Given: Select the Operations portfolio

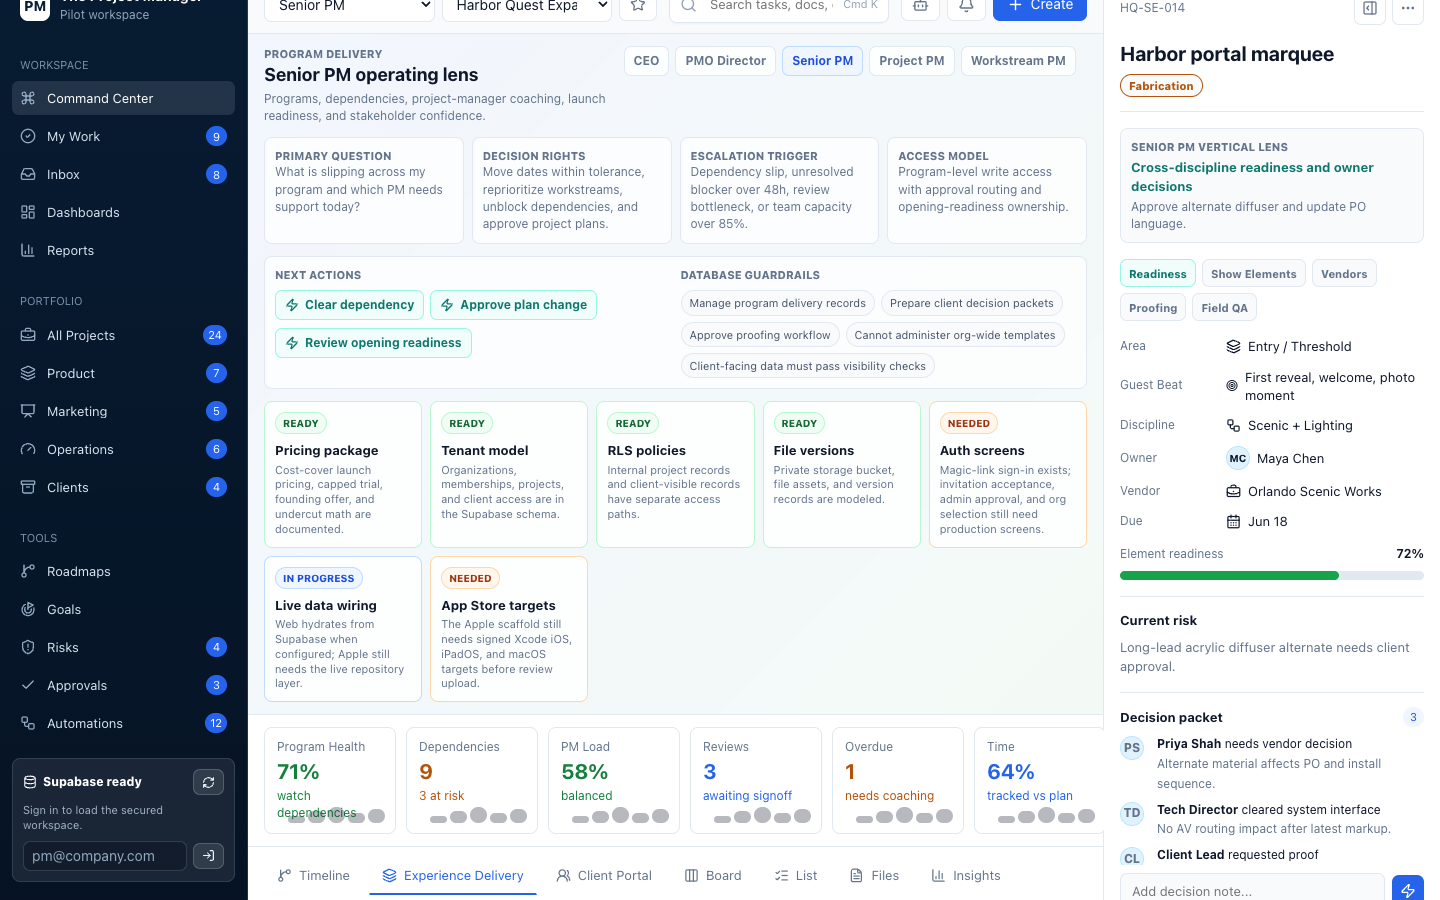Looking at the screenshot, I should coord(123,449).
